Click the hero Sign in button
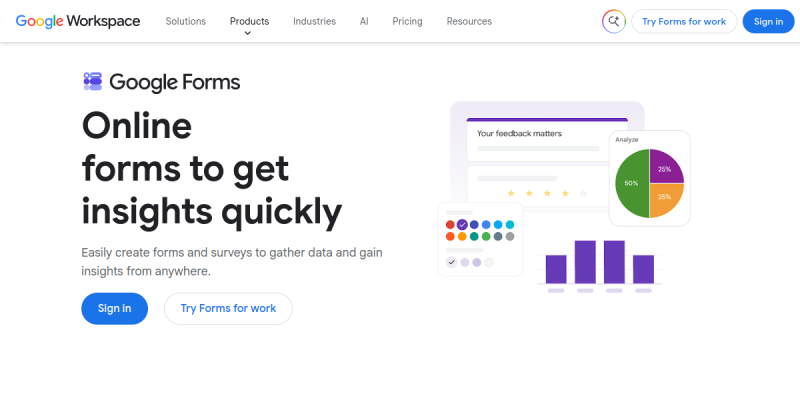Viewport: 800px width, 400px height. 114,308
